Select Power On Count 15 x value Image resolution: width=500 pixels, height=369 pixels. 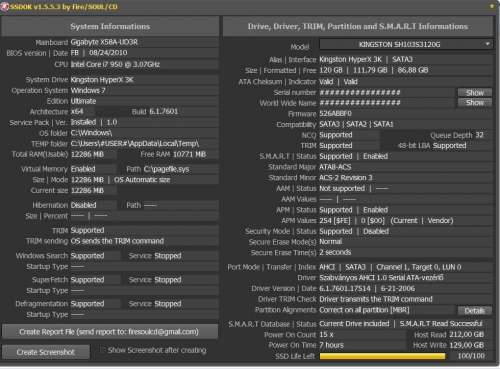pos(326,334)
